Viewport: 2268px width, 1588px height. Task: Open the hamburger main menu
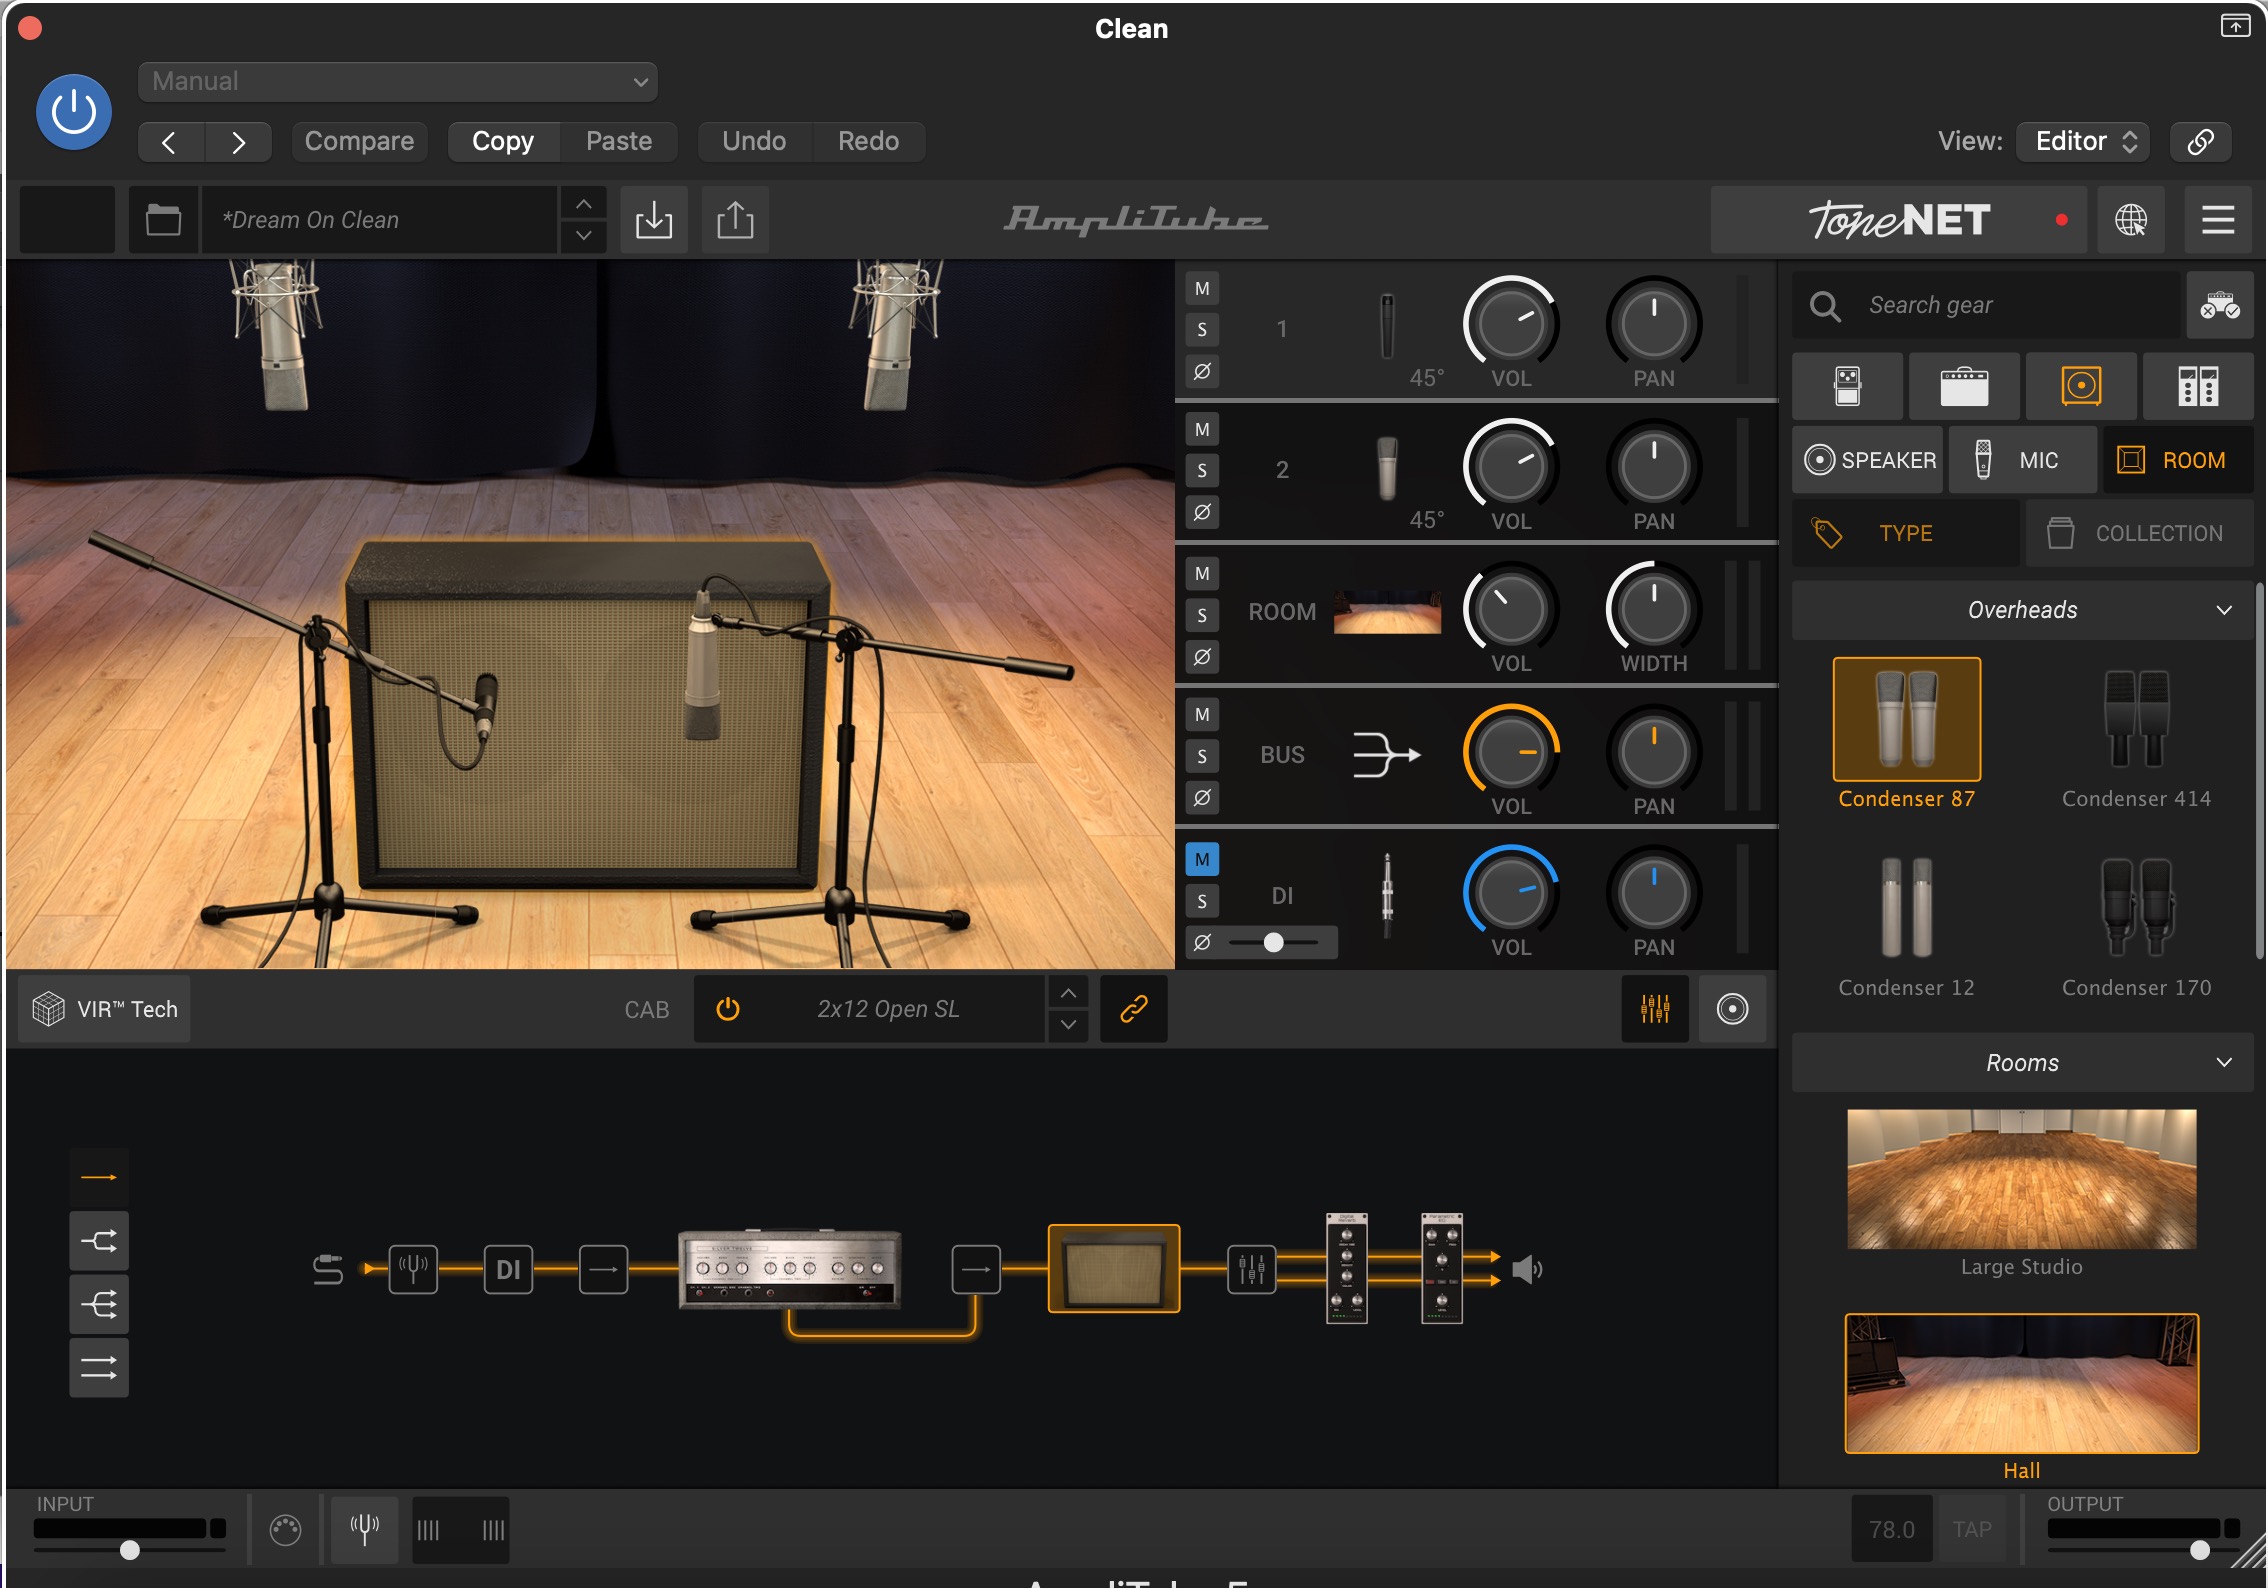[x=2218, y=219]
